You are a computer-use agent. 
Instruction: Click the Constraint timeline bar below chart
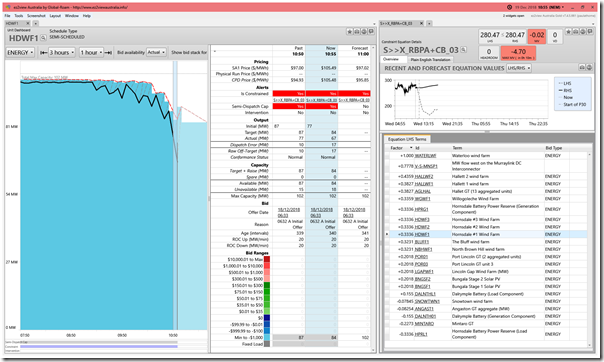tap(99, 347)
